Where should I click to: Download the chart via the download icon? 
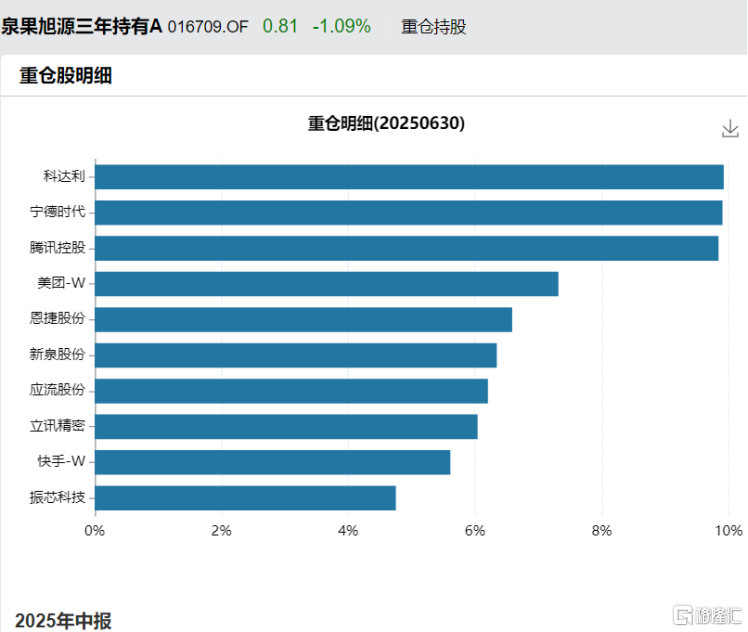point(730,129)
